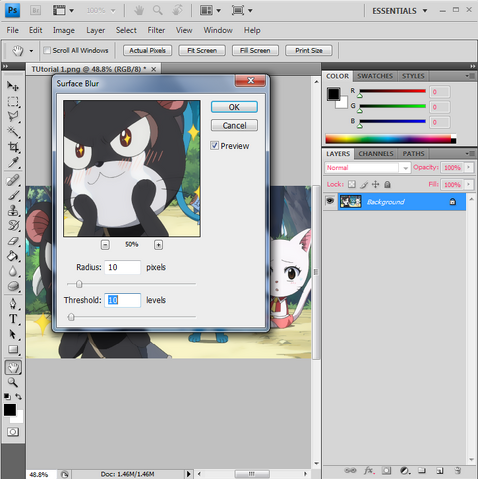Viewport: 478px width, 479px height.
Task: Zoom in the Surface Blur preview
Action: click(x=158, y=245)
